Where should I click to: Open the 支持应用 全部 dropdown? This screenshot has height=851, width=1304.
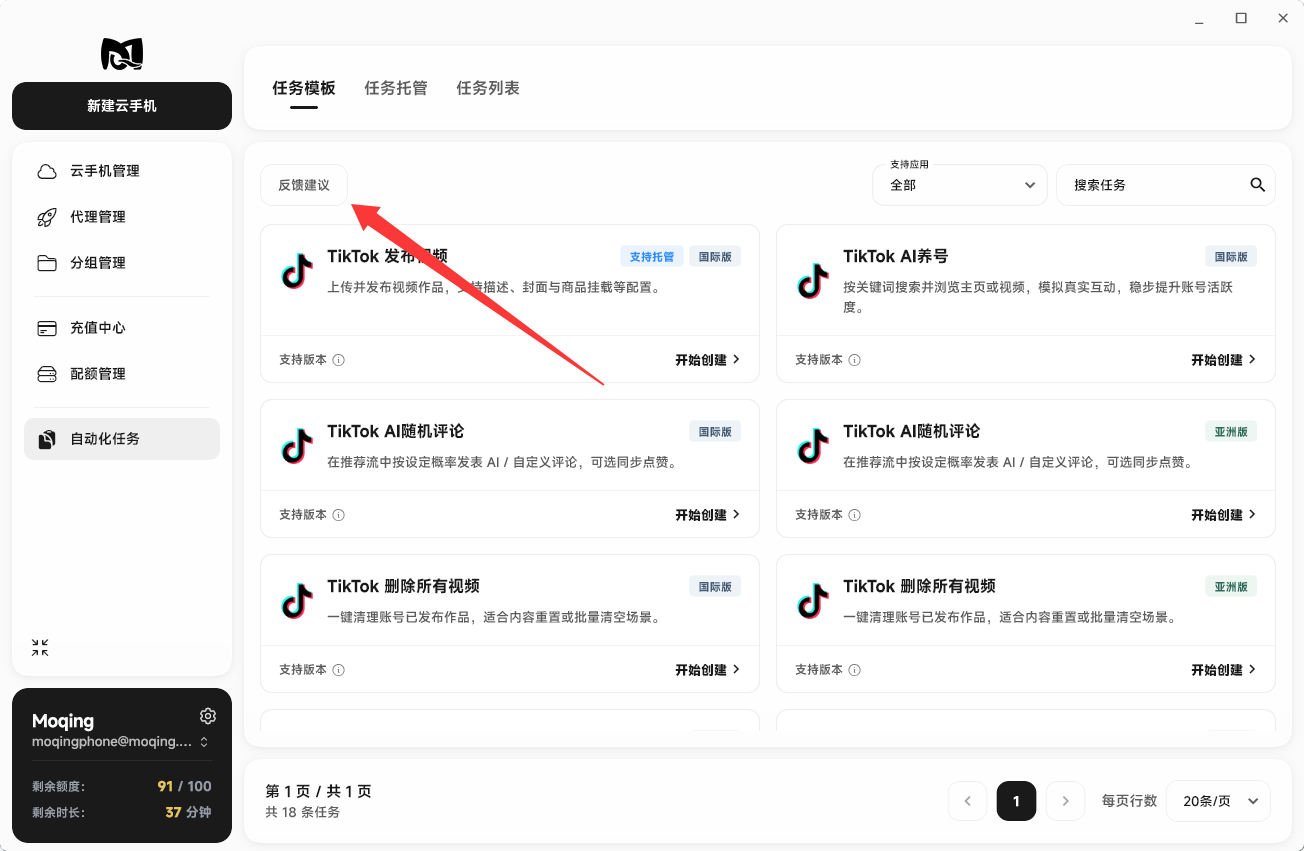pyautogui.click(x=960, y=185)
